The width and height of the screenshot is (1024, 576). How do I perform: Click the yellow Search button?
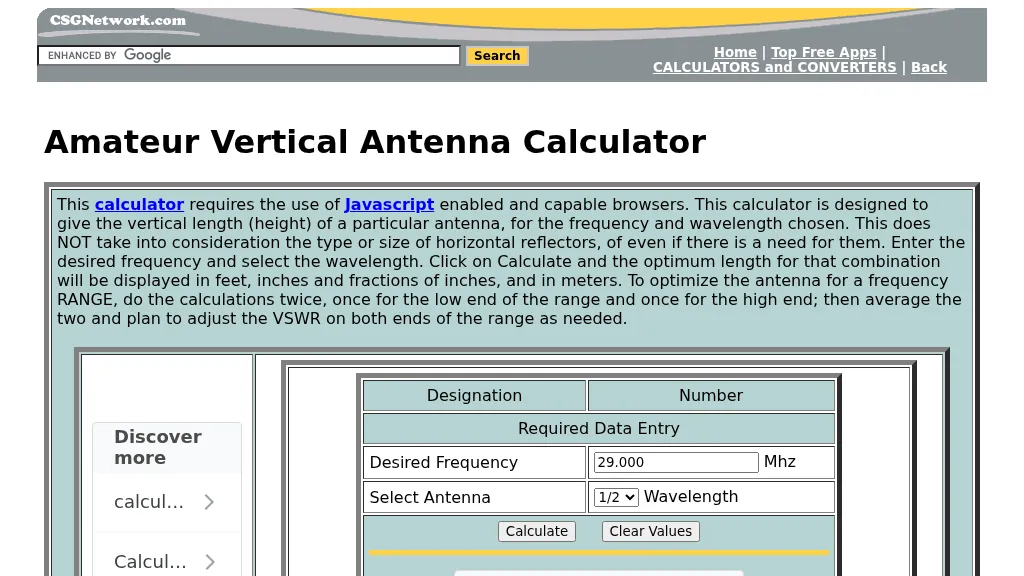497,56
